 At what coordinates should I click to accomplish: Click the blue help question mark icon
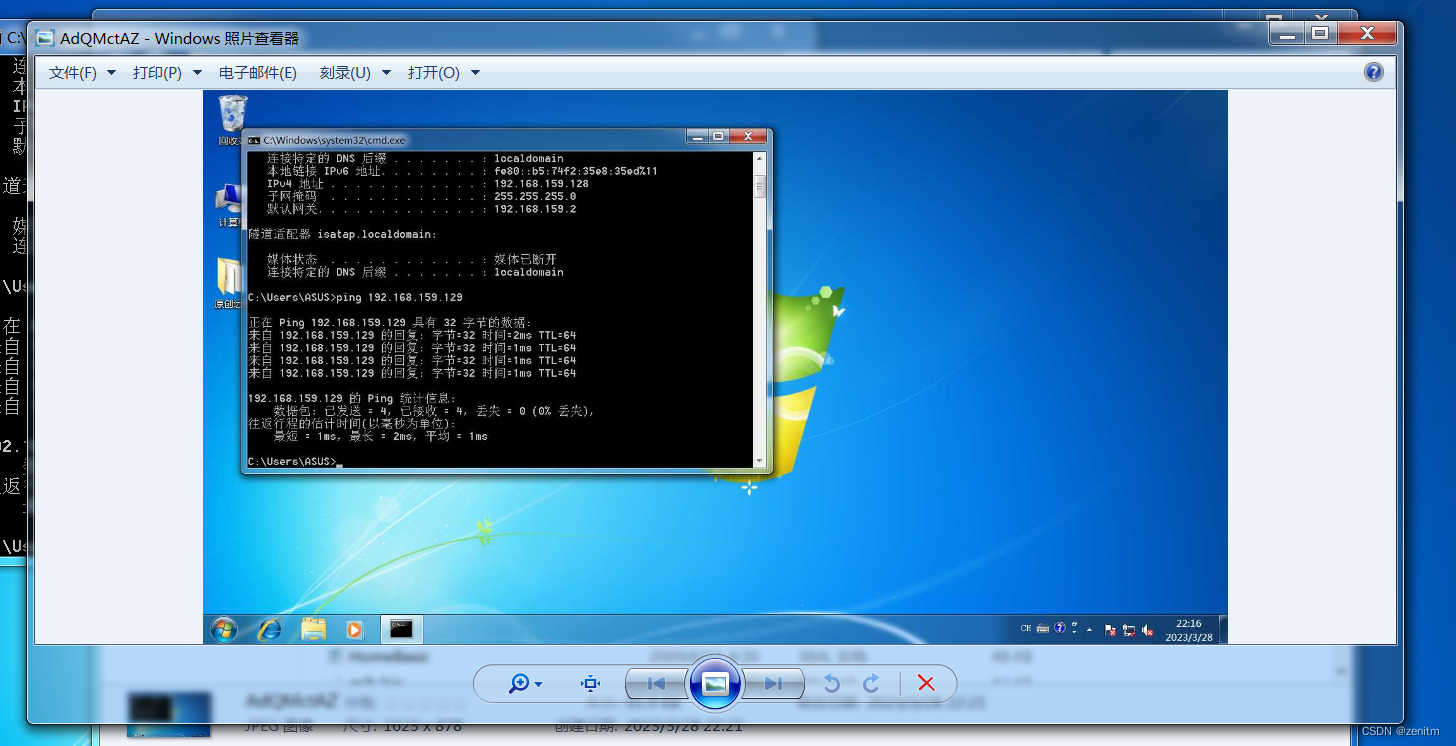click(1374, 72)
